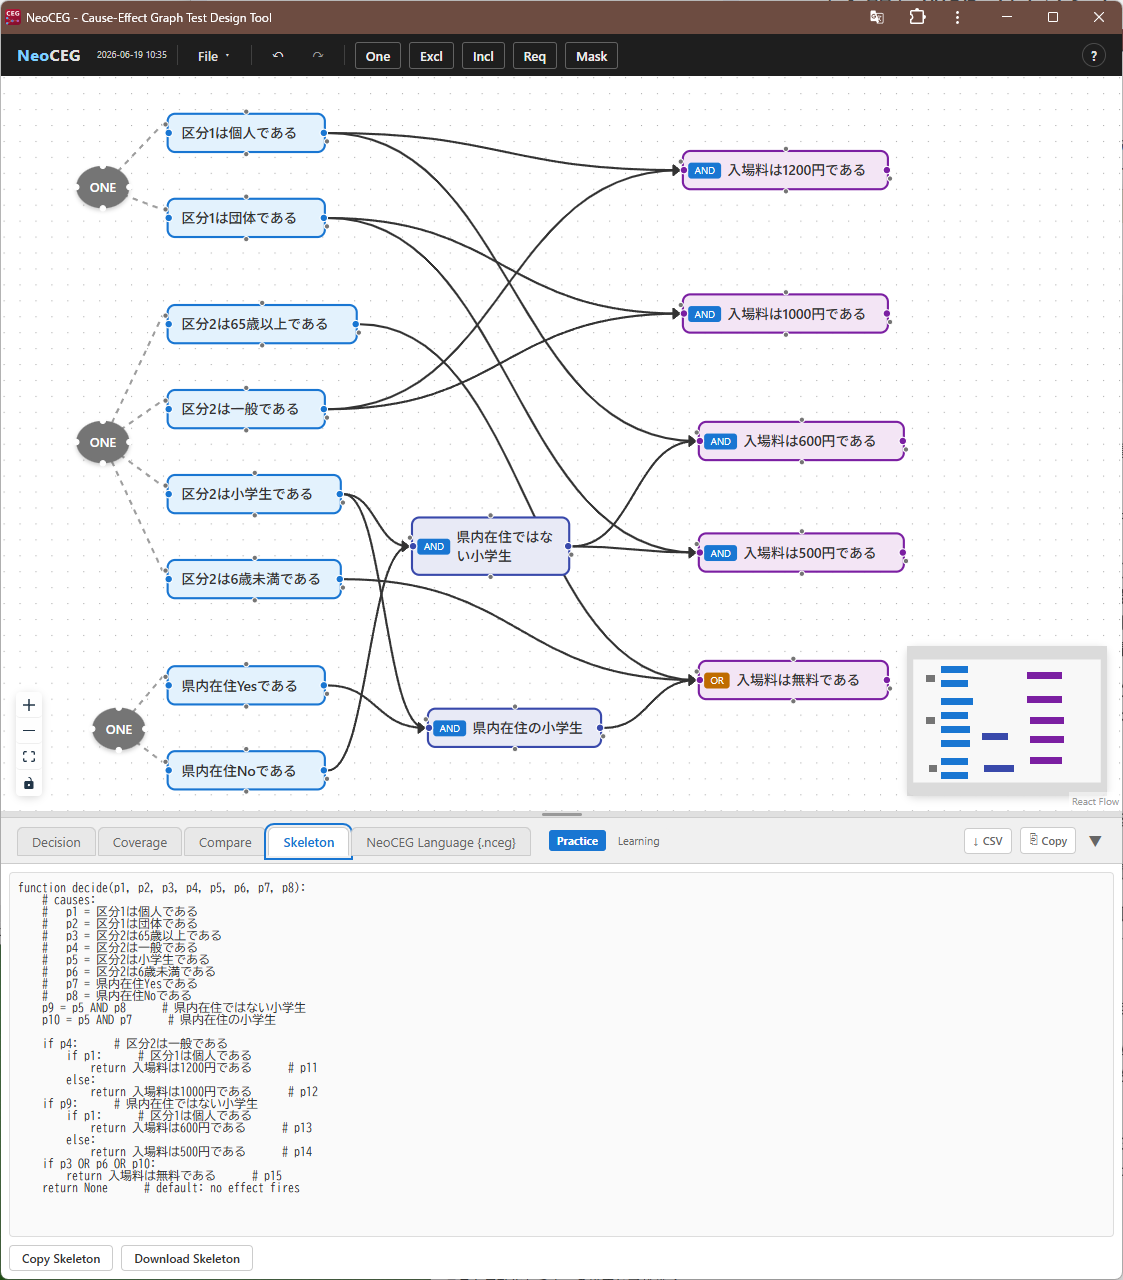Image resolution: width=1123 pixels, height=1280 pixels.
Task: Click OR badge on 入場料は無料である
Action: coord(717,680)
